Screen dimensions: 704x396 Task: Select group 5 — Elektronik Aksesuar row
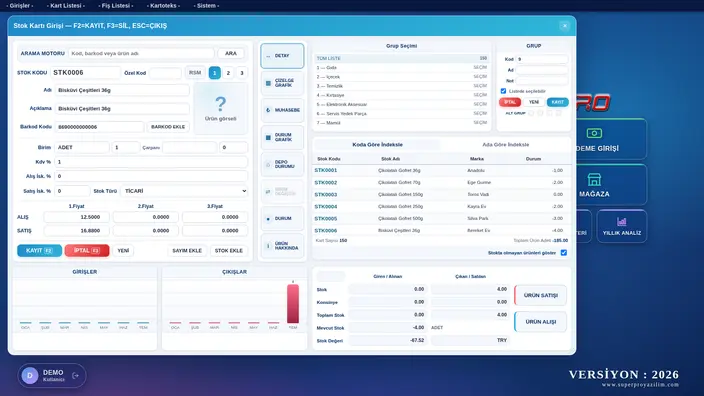pos(401,104)
